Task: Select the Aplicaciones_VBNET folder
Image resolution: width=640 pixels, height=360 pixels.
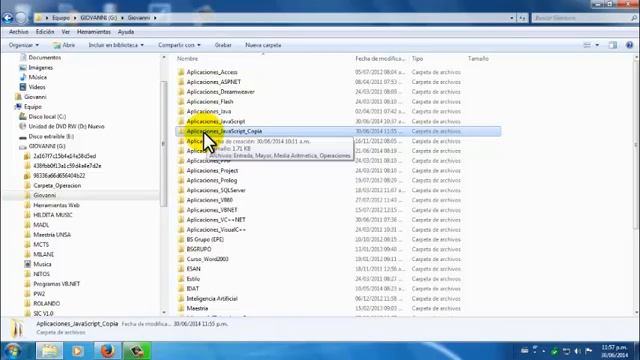Action: point(212,210)
